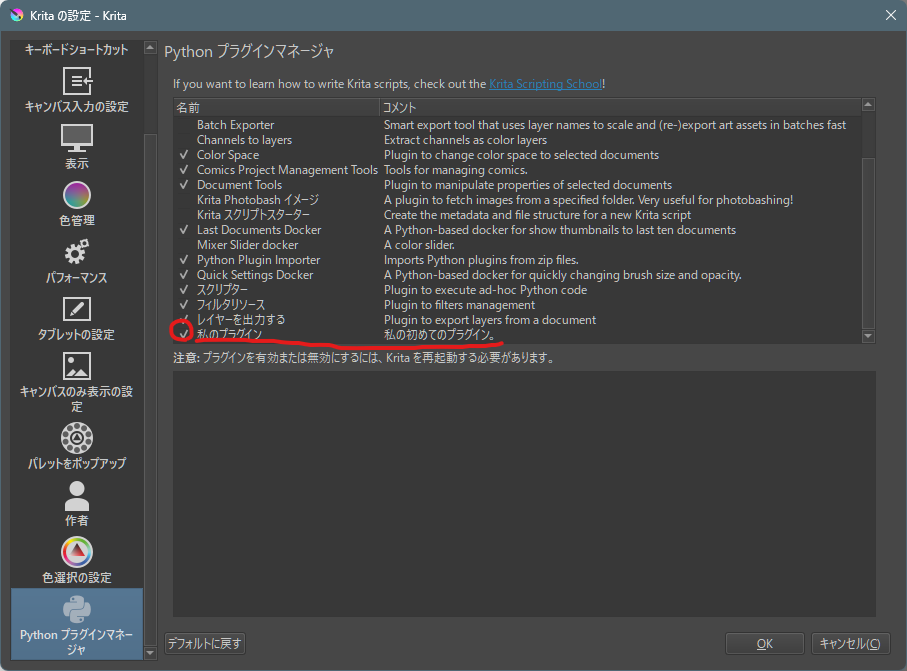
Task: Uncheck the Last Documents Docker plugin
Action: point(184,230)
